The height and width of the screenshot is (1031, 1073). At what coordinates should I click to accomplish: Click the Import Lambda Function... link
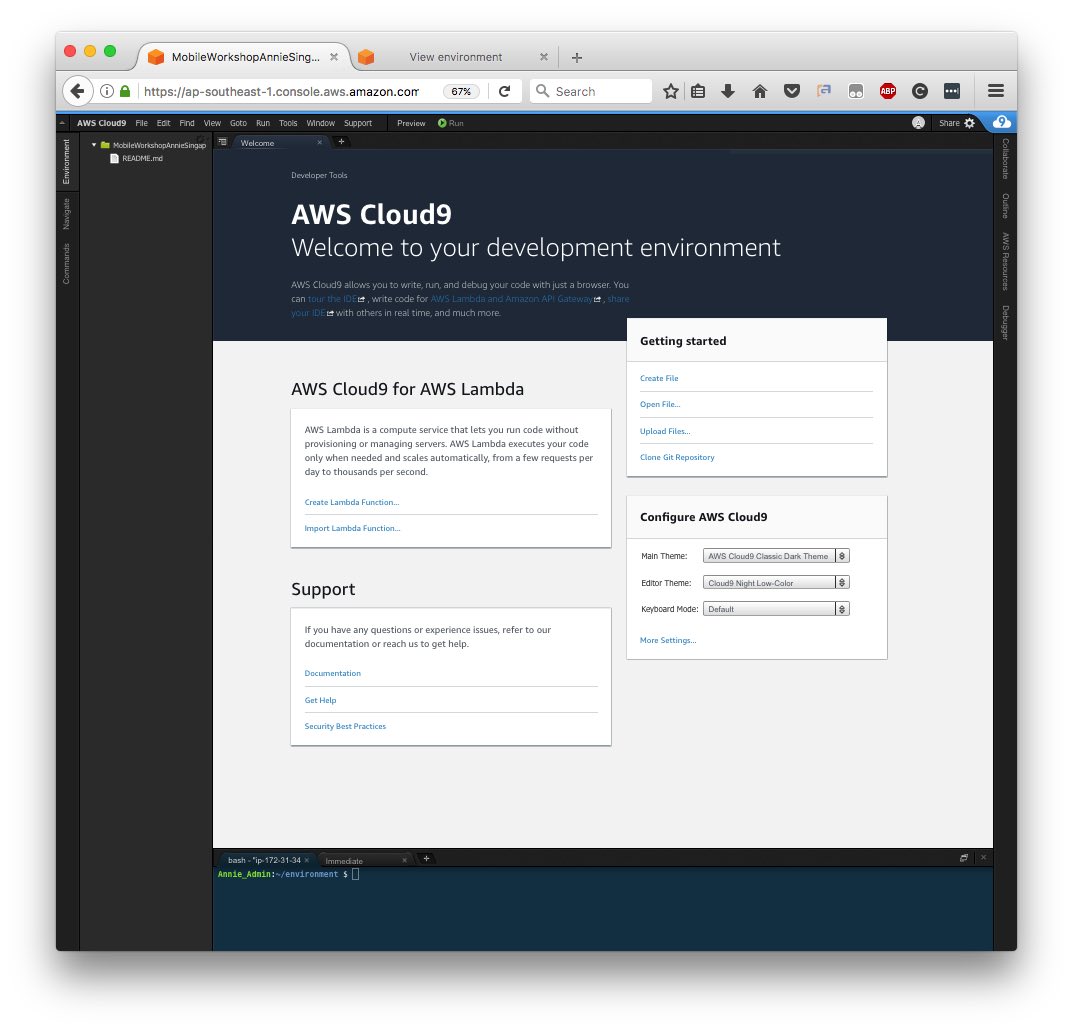[x=352, y=528]
